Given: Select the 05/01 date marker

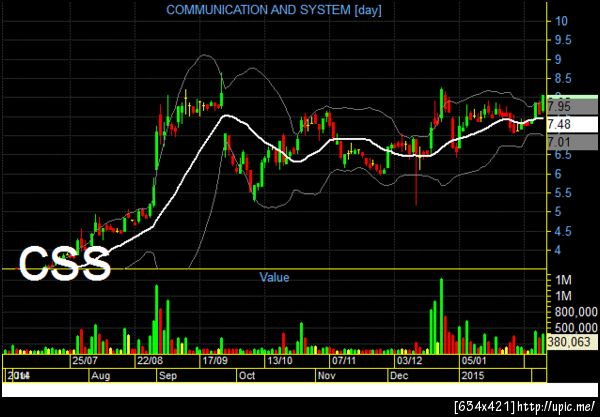Looking at the screenshot, I should (474, 360).
